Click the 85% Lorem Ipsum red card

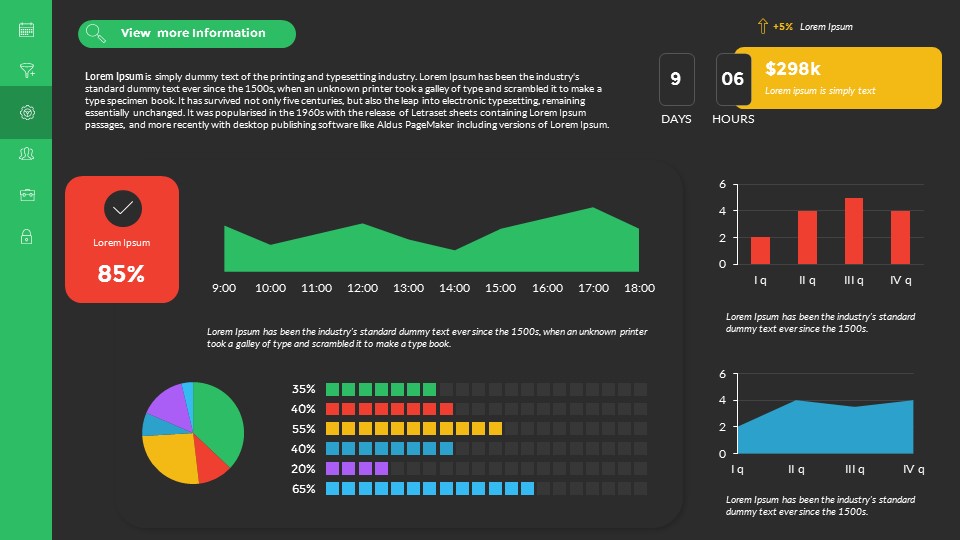click(x=122, y=239)
